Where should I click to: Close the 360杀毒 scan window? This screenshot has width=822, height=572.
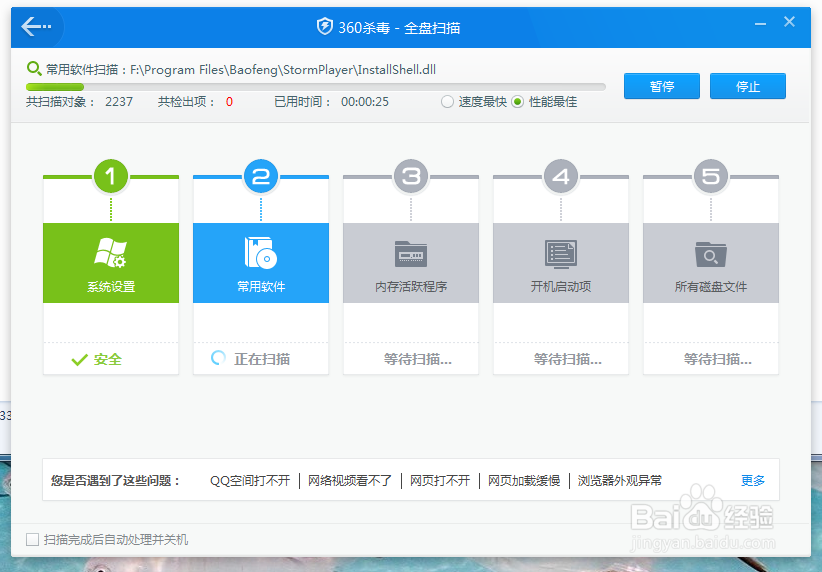pyautogui.click(x=789, y=21)
